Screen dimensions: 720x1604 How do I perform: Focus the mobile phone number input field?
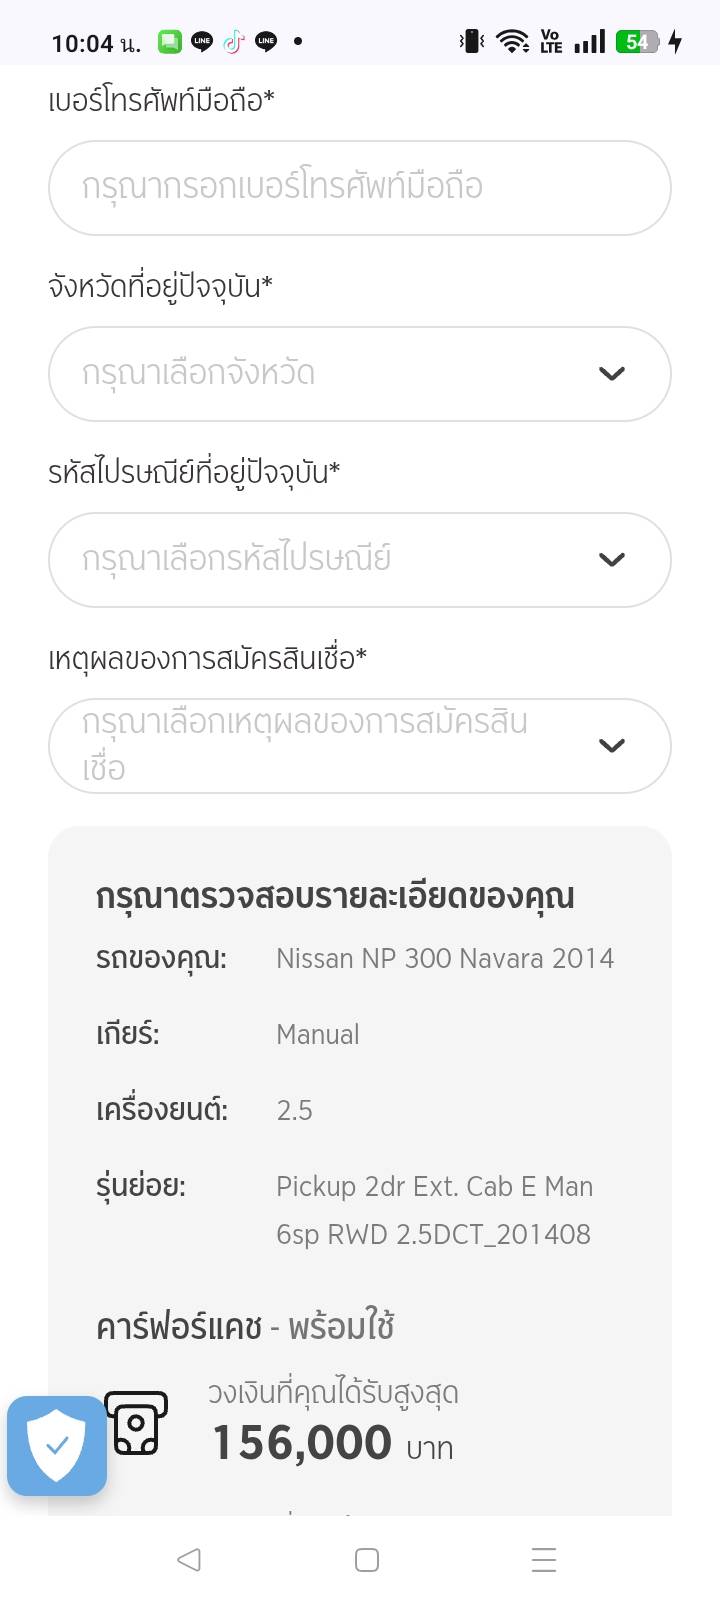pyautogui.click(x=359, y=188)
